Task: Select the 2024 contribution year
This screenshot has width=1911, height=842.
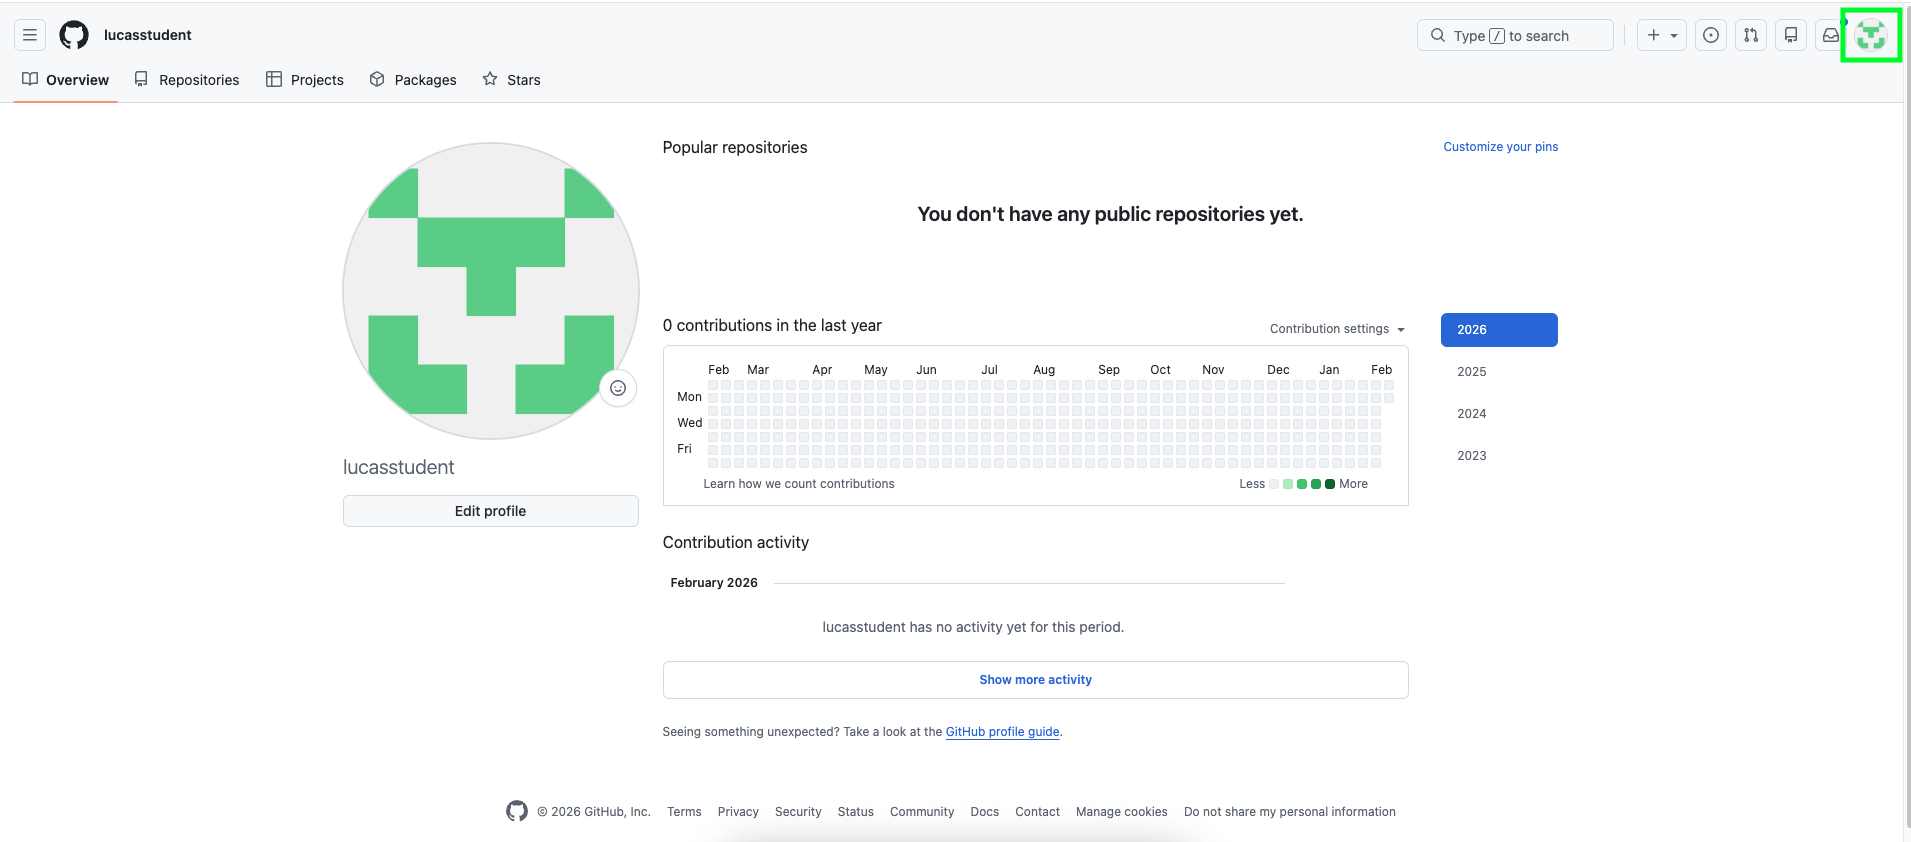Action: 1472,414
